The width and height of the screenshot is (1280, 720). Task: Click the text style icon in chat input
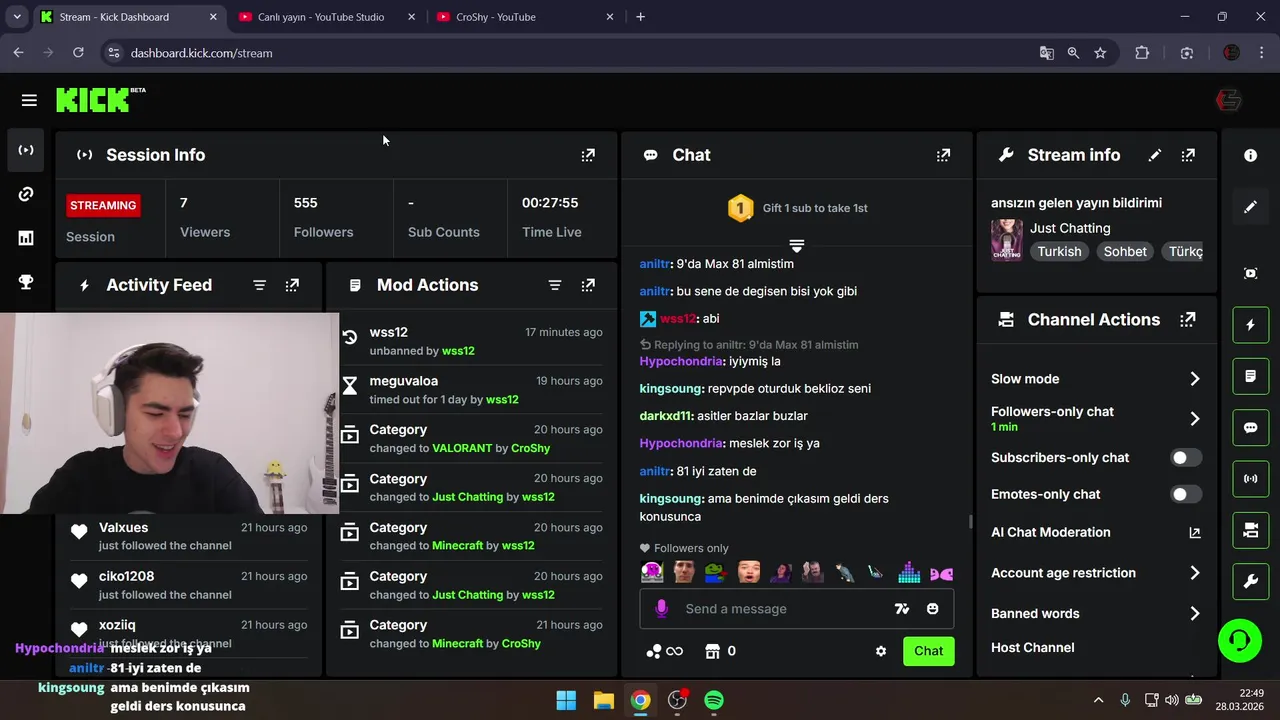pos(902,609)
